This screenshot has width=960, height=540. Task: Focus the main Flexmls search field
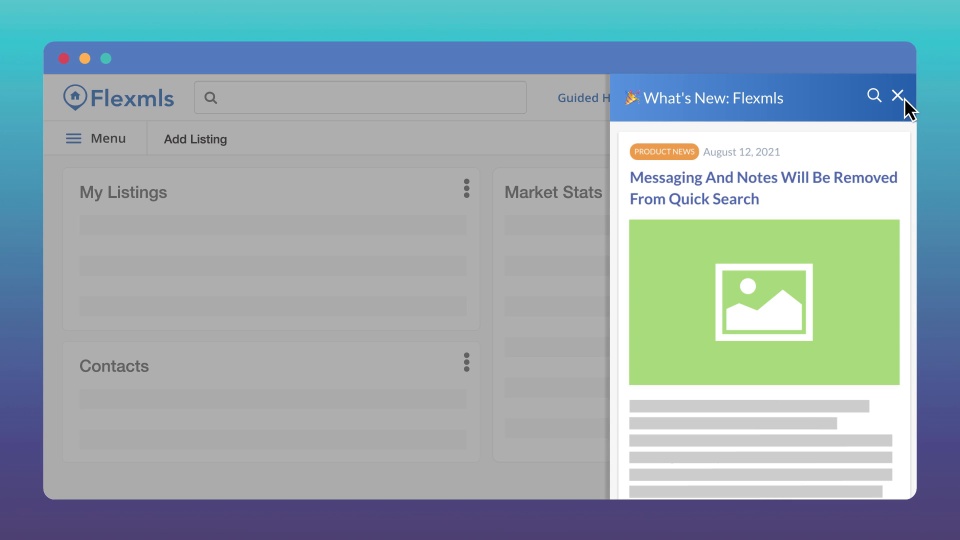(x=360, y=97)
